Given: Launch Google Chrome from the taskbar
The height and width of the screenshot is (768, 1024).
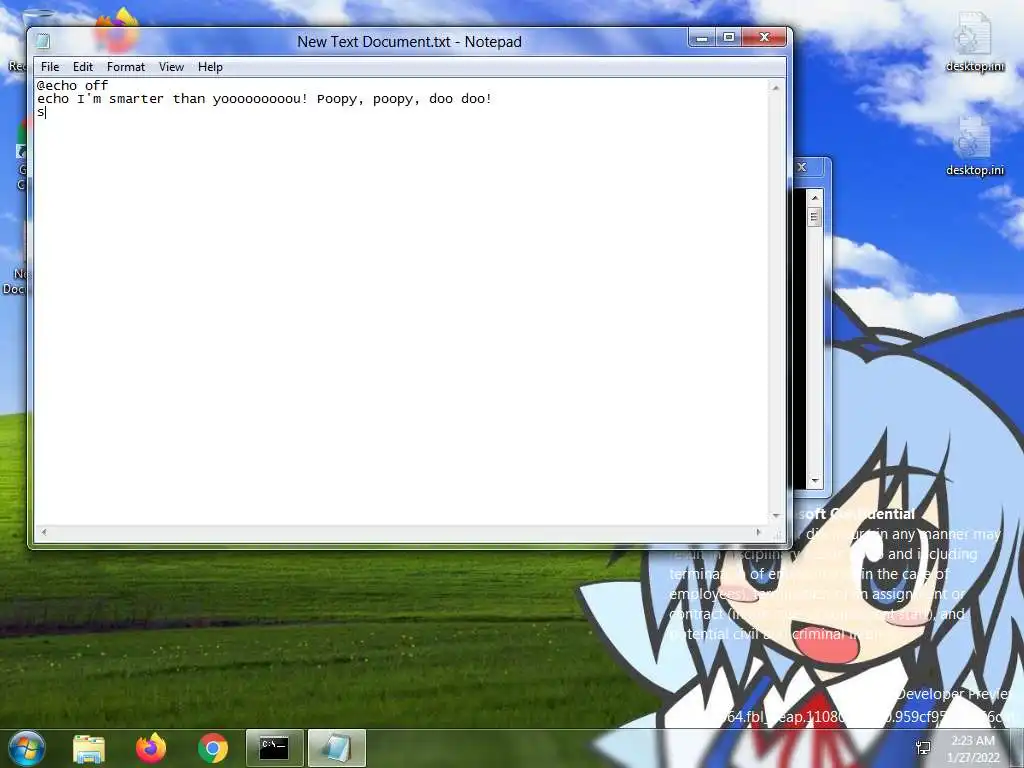Looking at the screenshot, I should click(213, 748).
